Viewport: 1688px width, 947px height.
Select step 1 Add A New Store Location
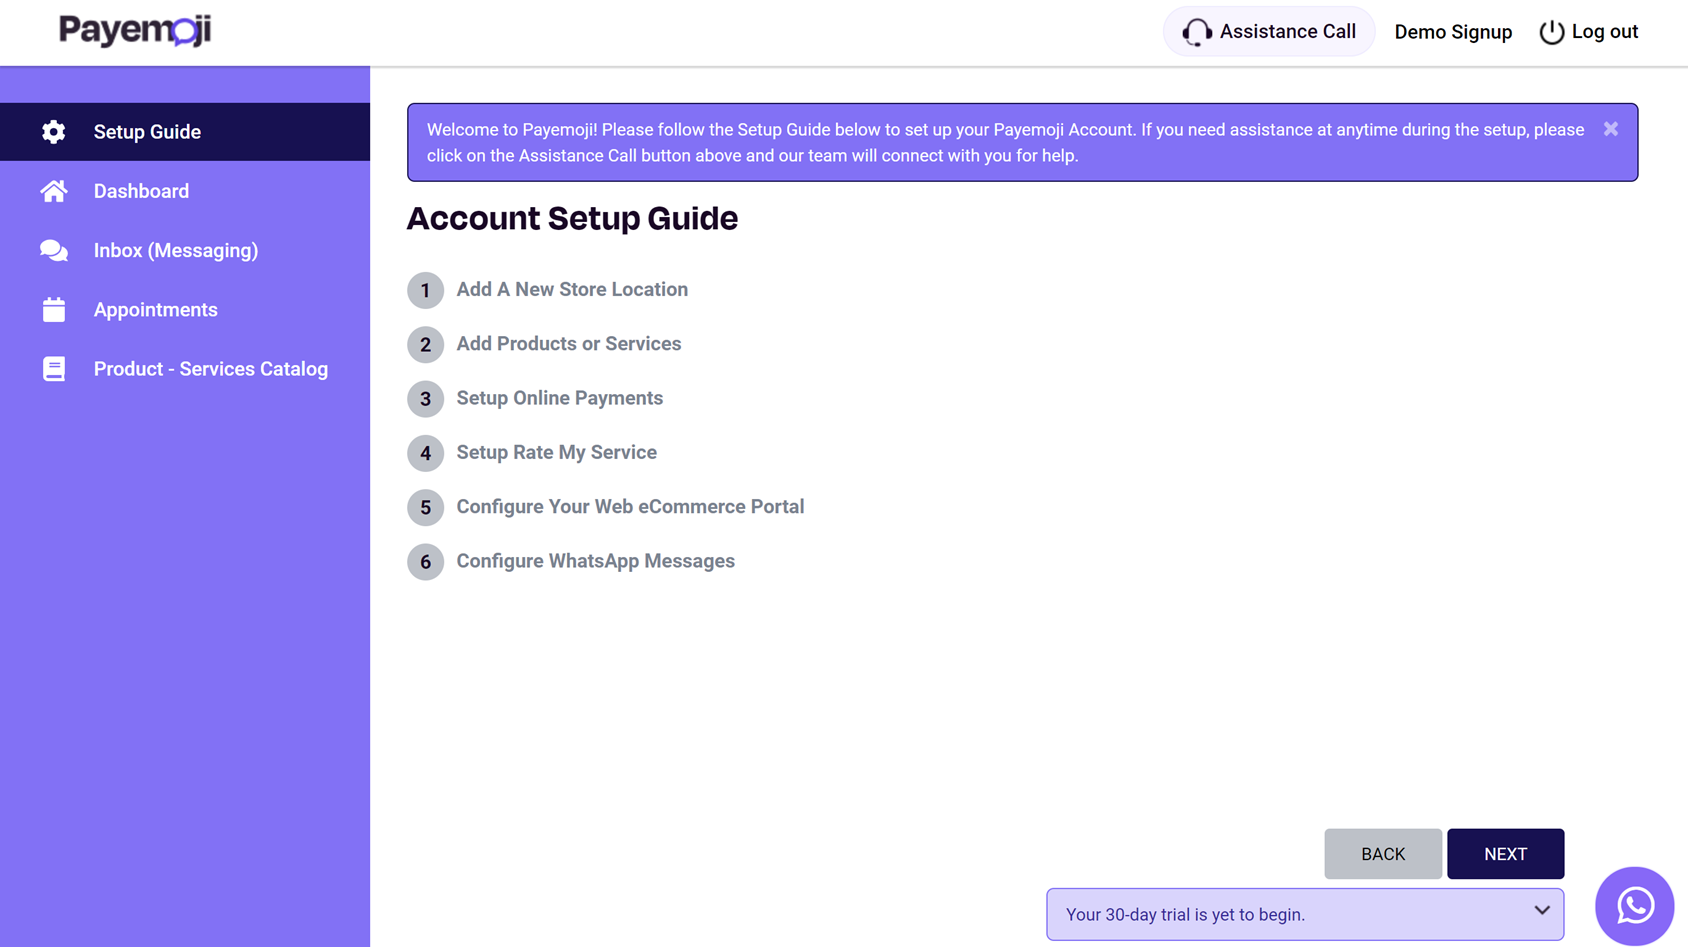tap(571, 290)
